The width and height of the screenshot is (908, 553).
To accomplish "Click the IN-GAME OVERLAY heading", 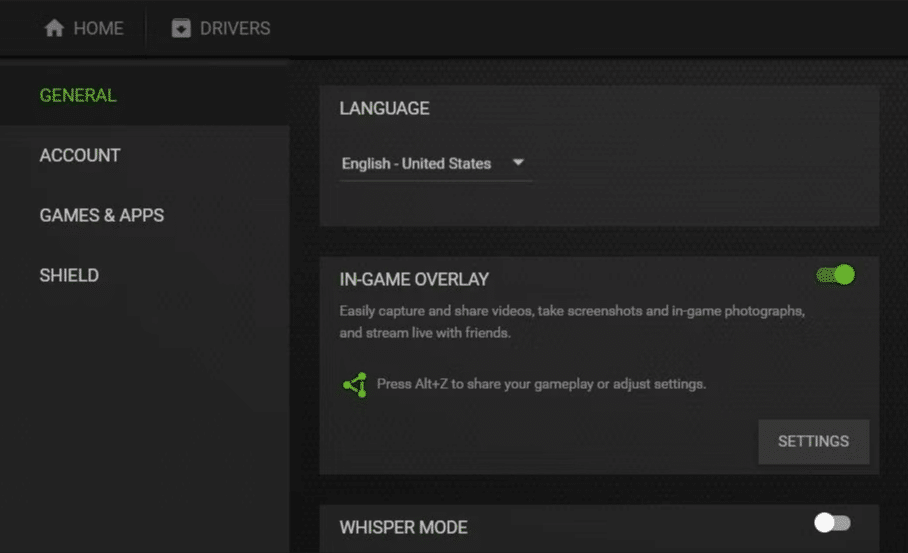I will click(414, 279).
